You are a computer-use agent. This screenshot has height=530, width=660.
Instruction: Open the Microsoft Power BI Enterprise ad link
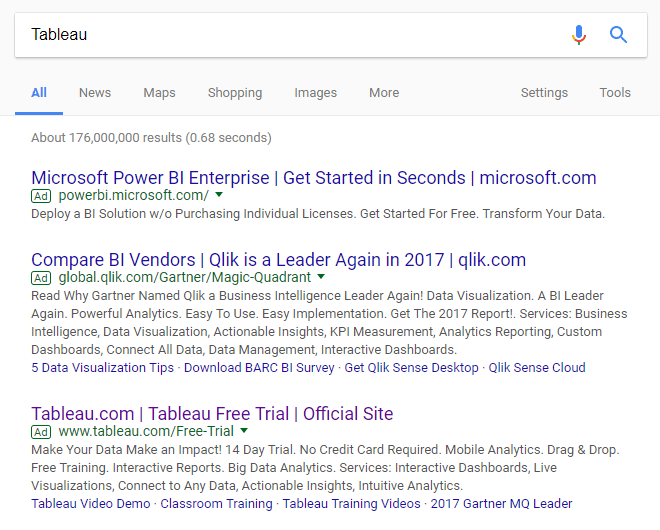314,178
